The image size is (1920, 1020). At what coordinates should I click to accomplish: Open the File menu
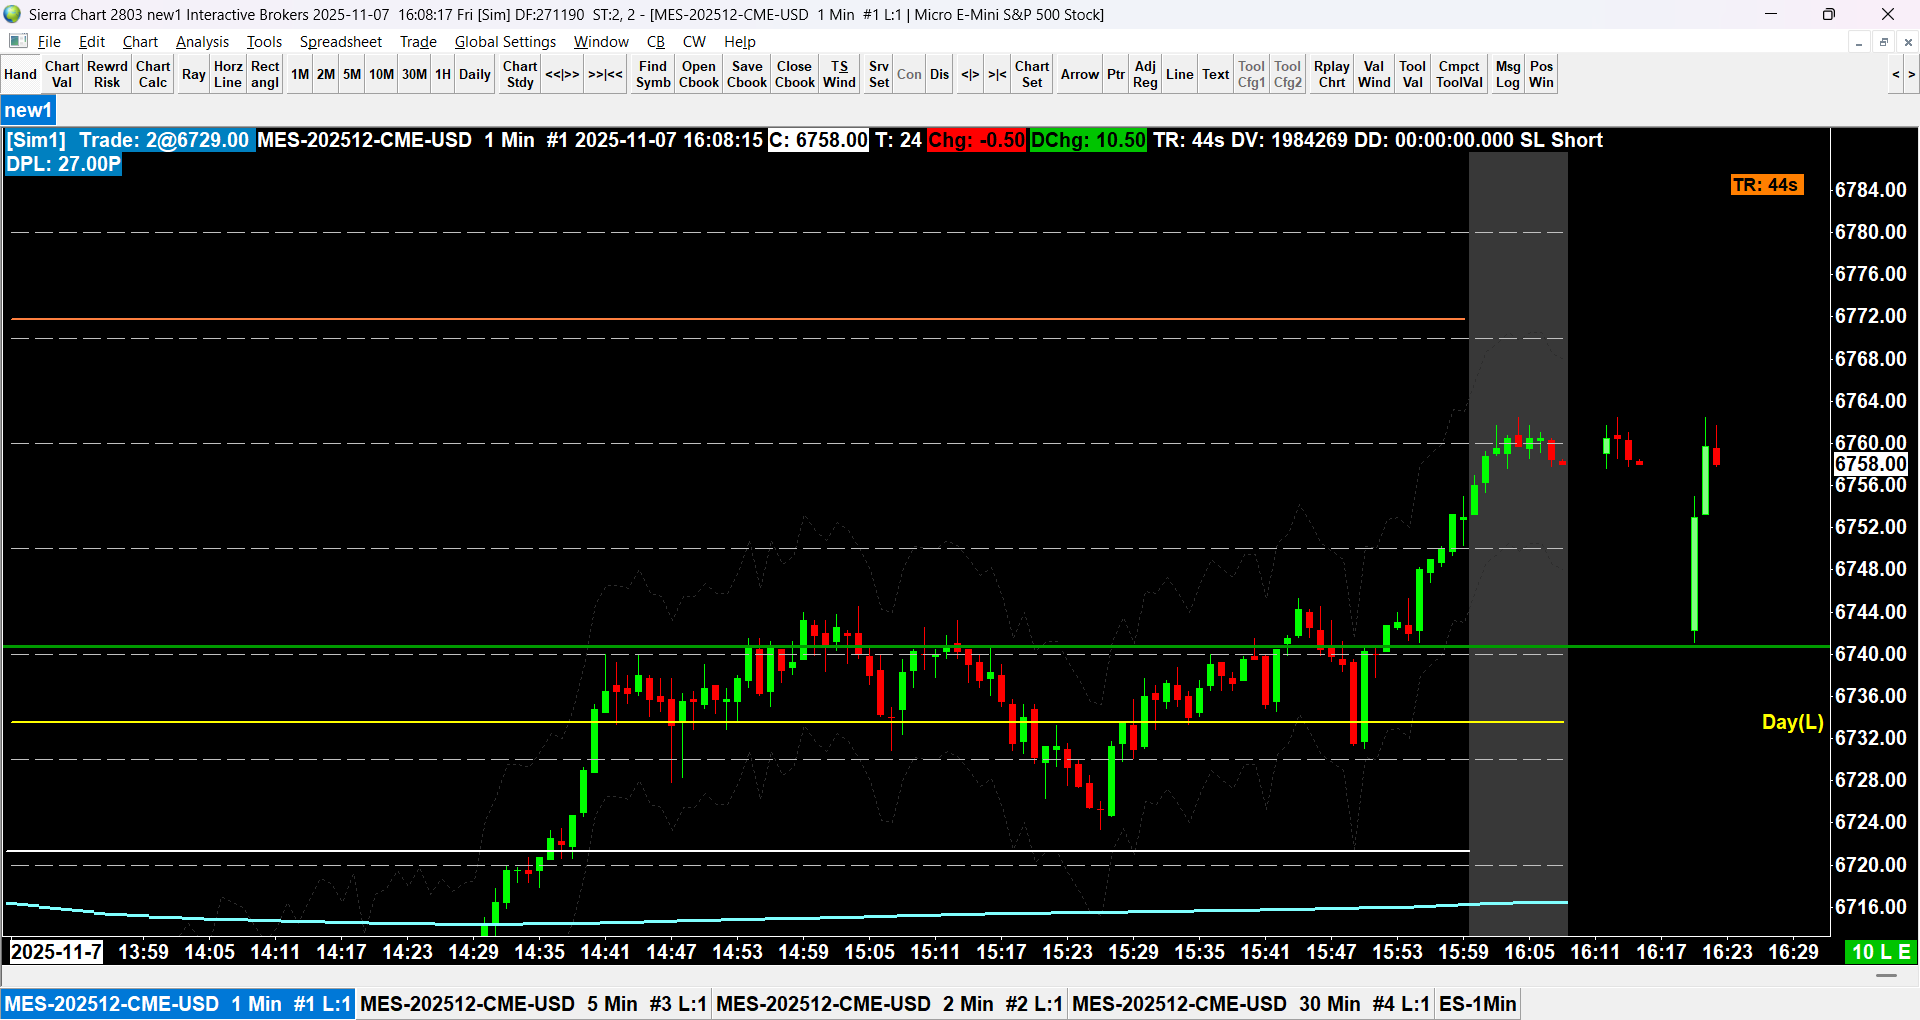pyautogui.click(x=49, y=41)
